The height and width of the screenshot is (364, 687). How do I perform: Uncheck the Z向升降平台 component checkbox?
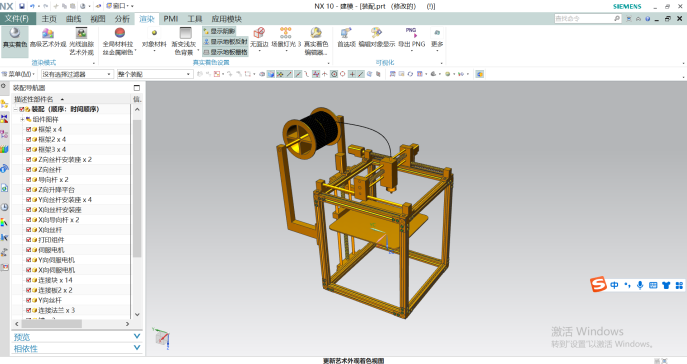pyautogui.click(x=28, y=190)
